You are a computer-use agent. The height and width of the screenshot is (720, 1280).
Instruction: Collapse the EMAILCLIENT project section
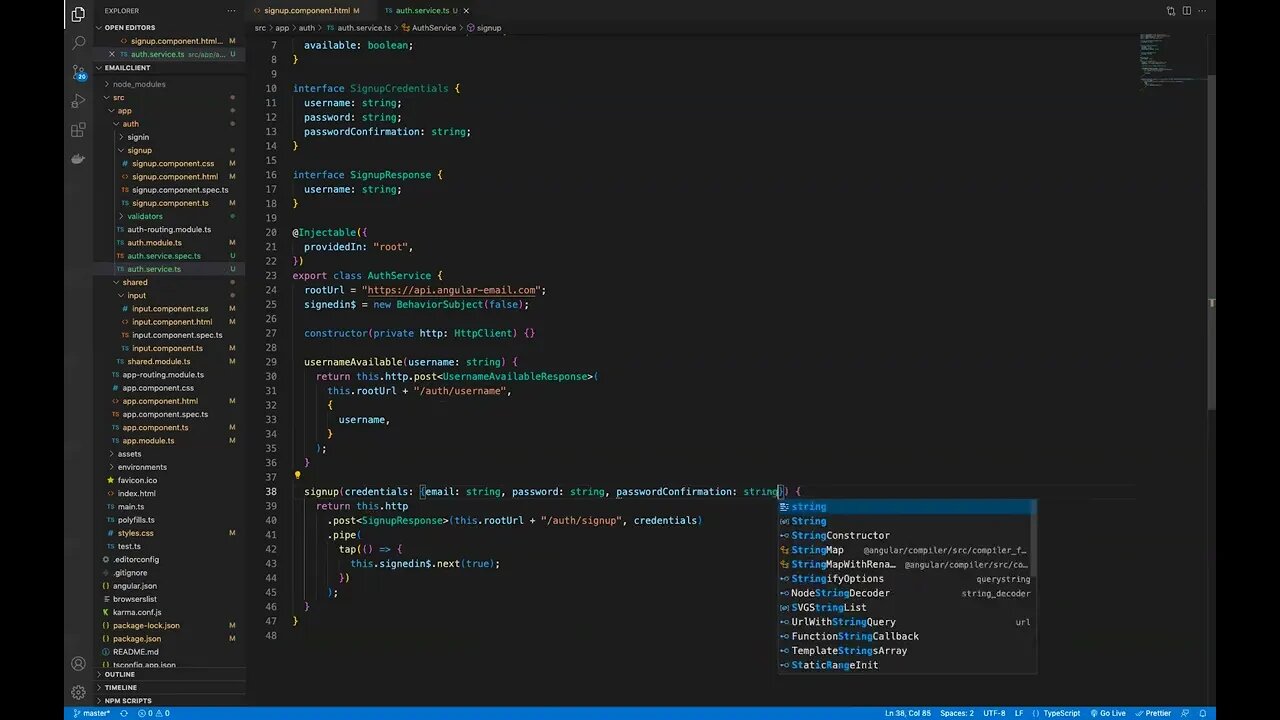127,68
